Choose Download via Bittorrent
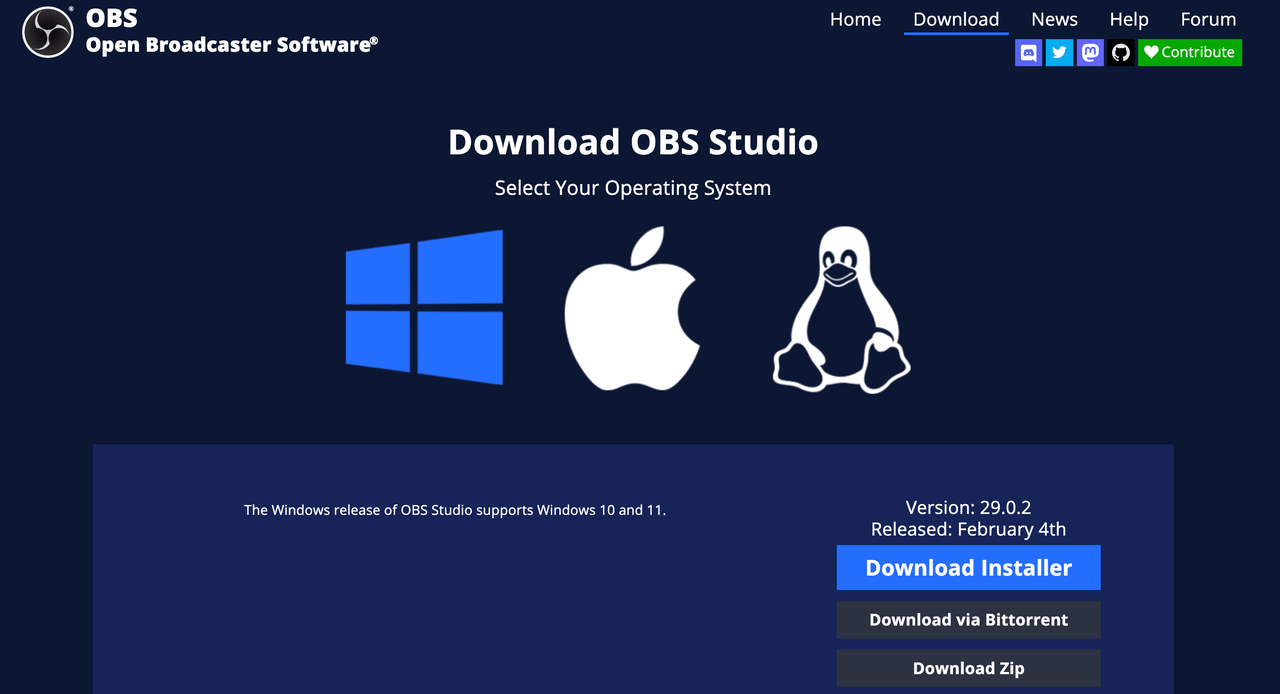This screenshot has width=1280, height=694. pos(968,620)
